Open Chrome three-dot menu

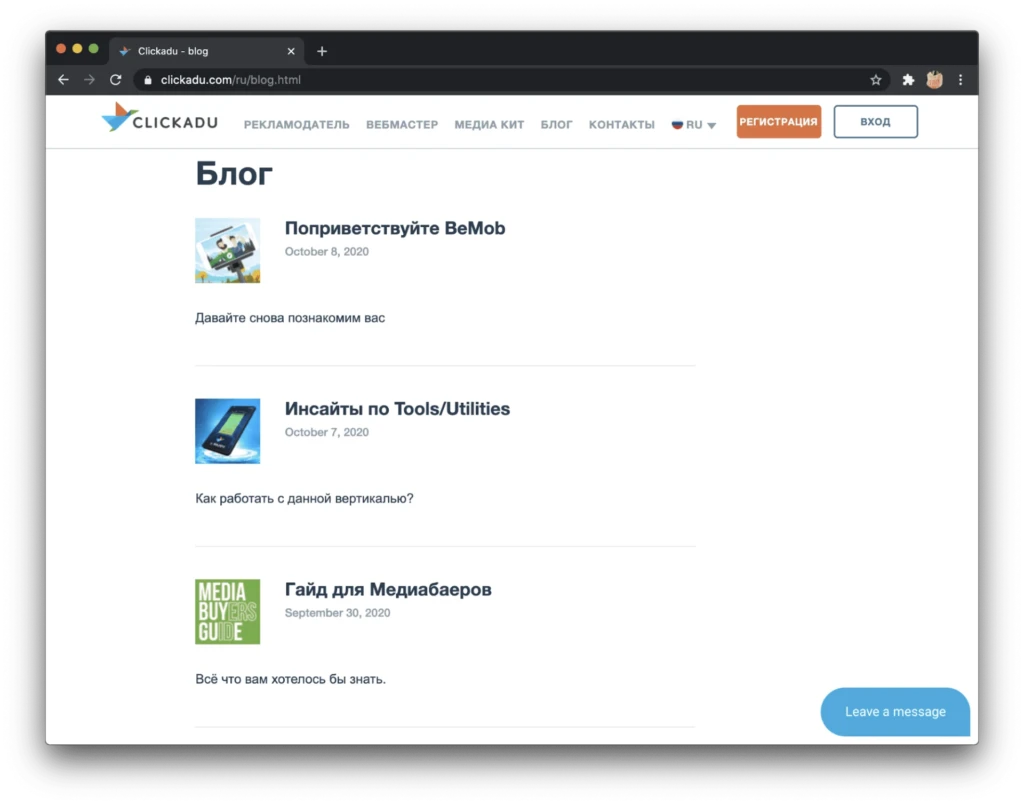(x=960, y=80)
